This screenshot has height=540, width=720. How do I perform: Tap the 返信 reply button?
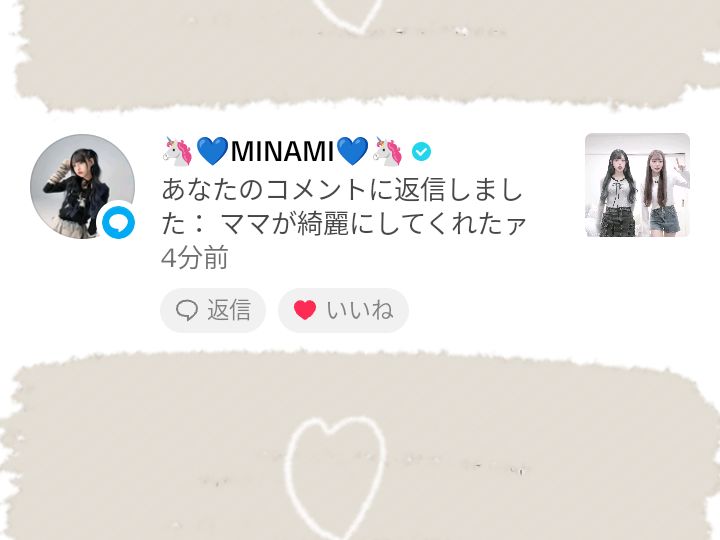[213, 310]
